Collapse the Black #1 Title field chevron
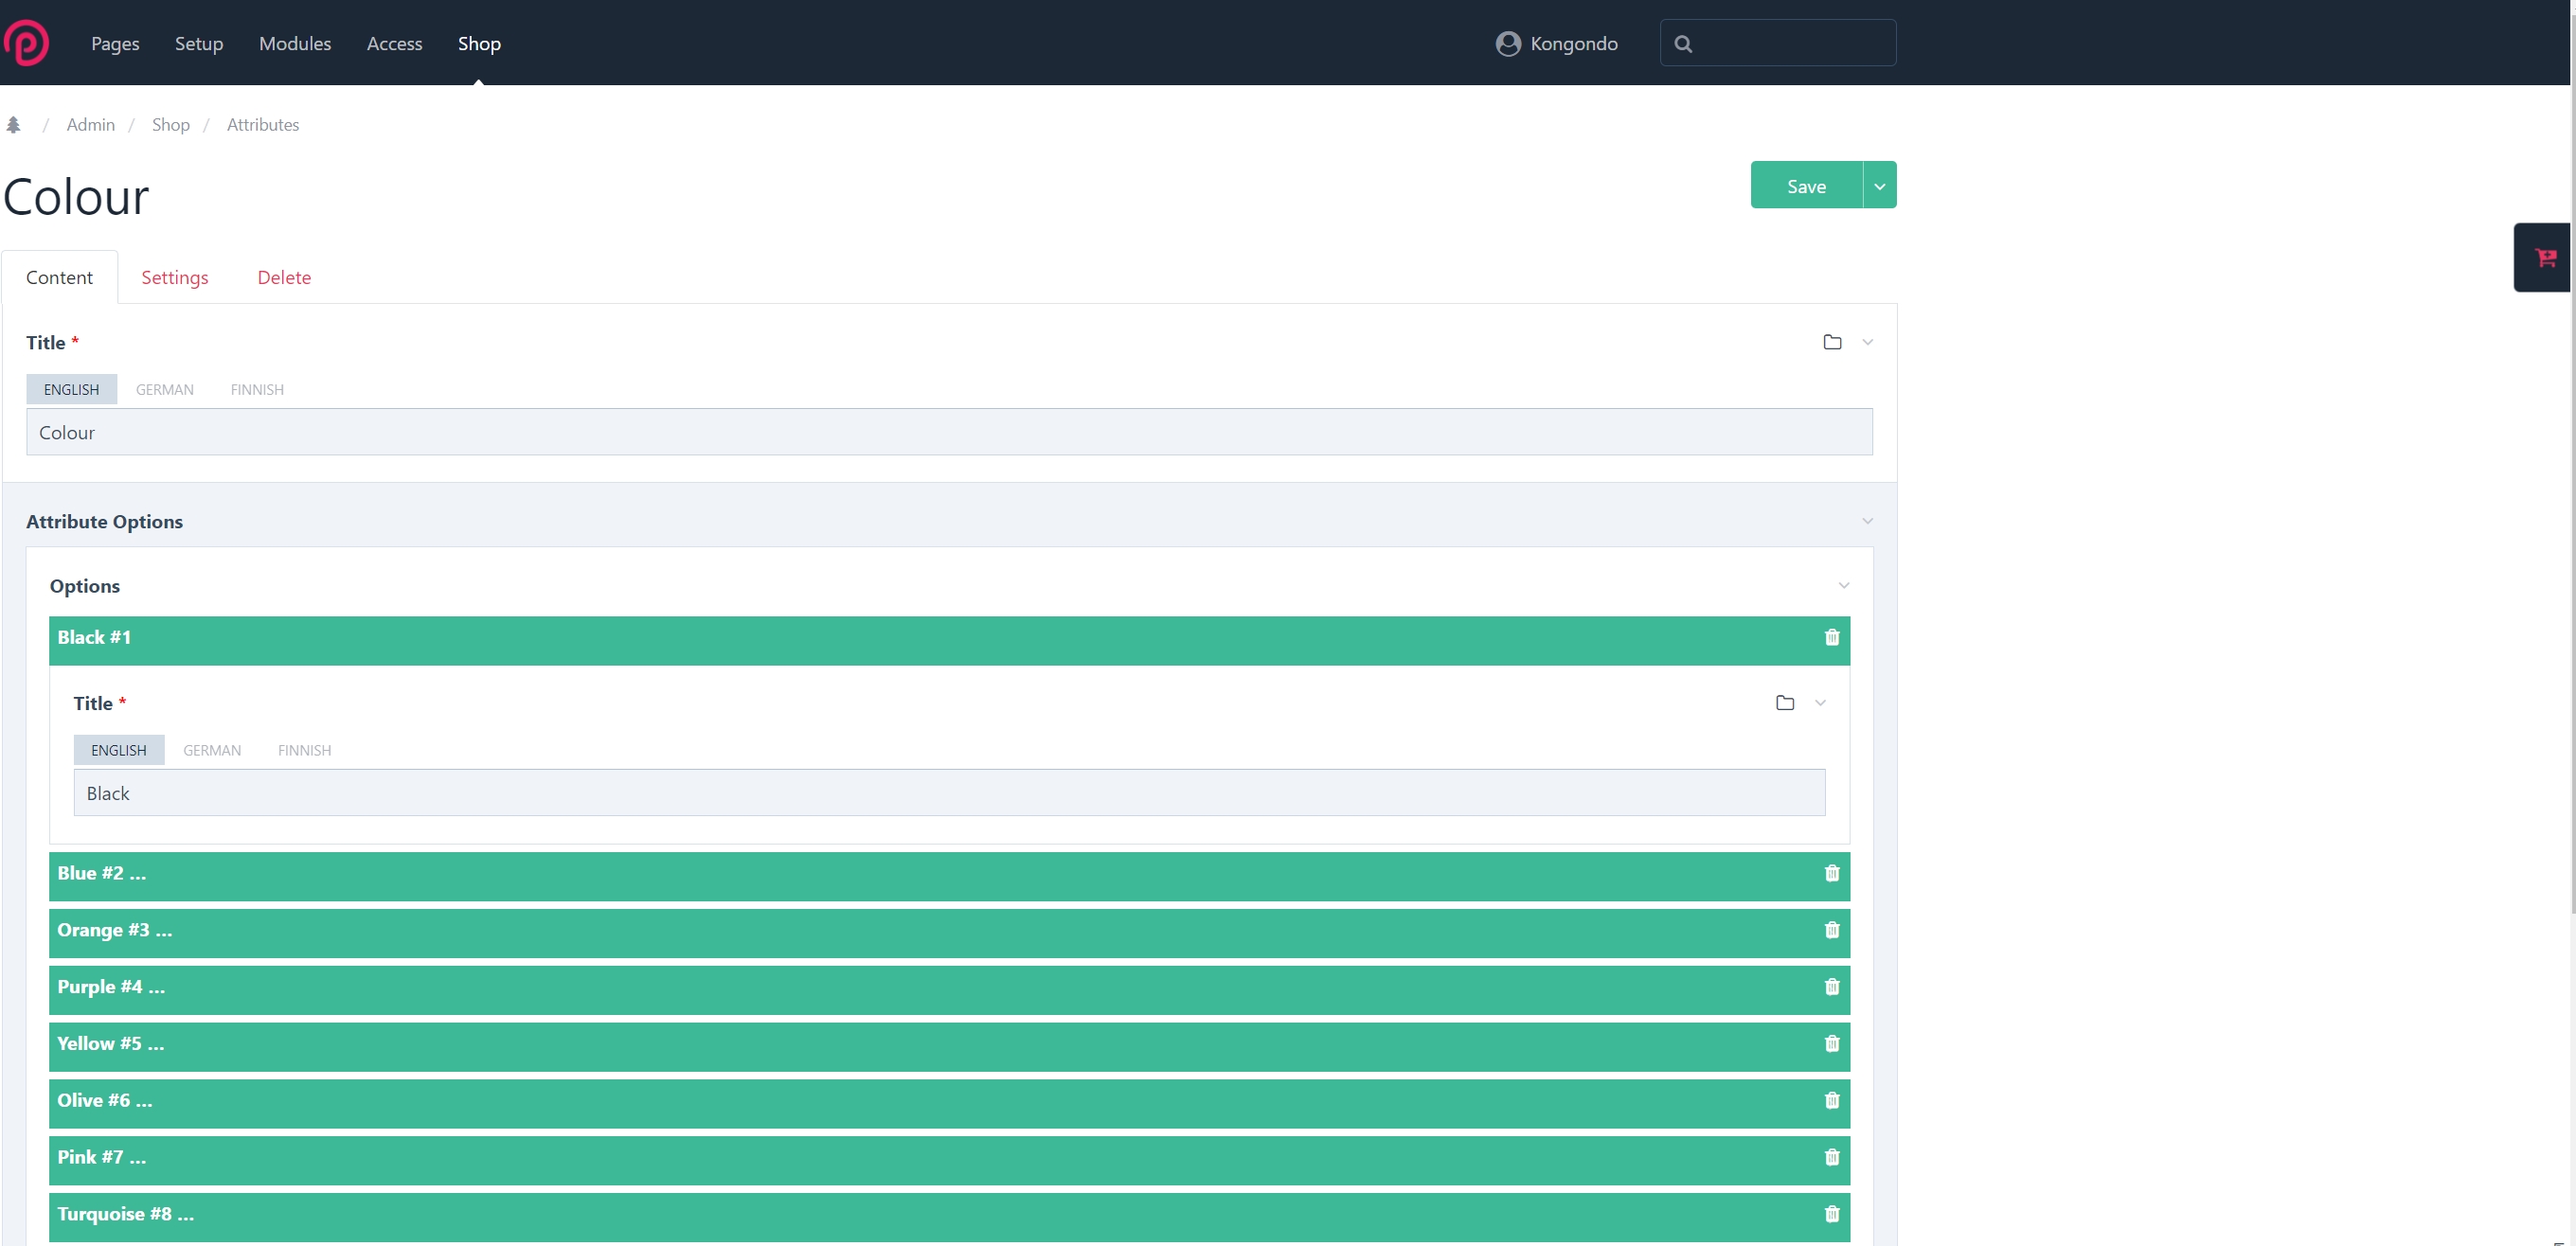Screen dimensions: 2576x1246 [x=1820, y=703]
